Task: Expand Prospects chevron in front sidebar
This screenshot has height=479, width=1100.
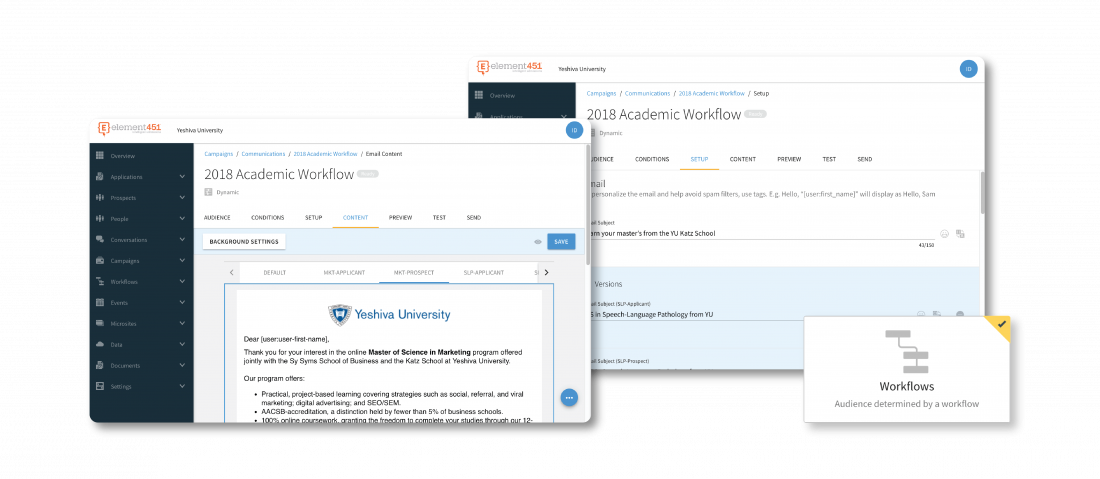Action: point(182,198)
